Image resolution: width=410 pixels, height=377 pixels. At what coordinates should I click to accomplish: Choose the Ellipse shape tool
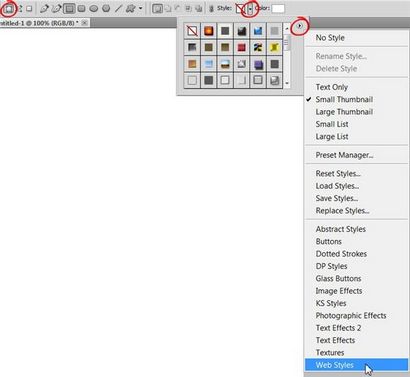(x=94, y=9)
